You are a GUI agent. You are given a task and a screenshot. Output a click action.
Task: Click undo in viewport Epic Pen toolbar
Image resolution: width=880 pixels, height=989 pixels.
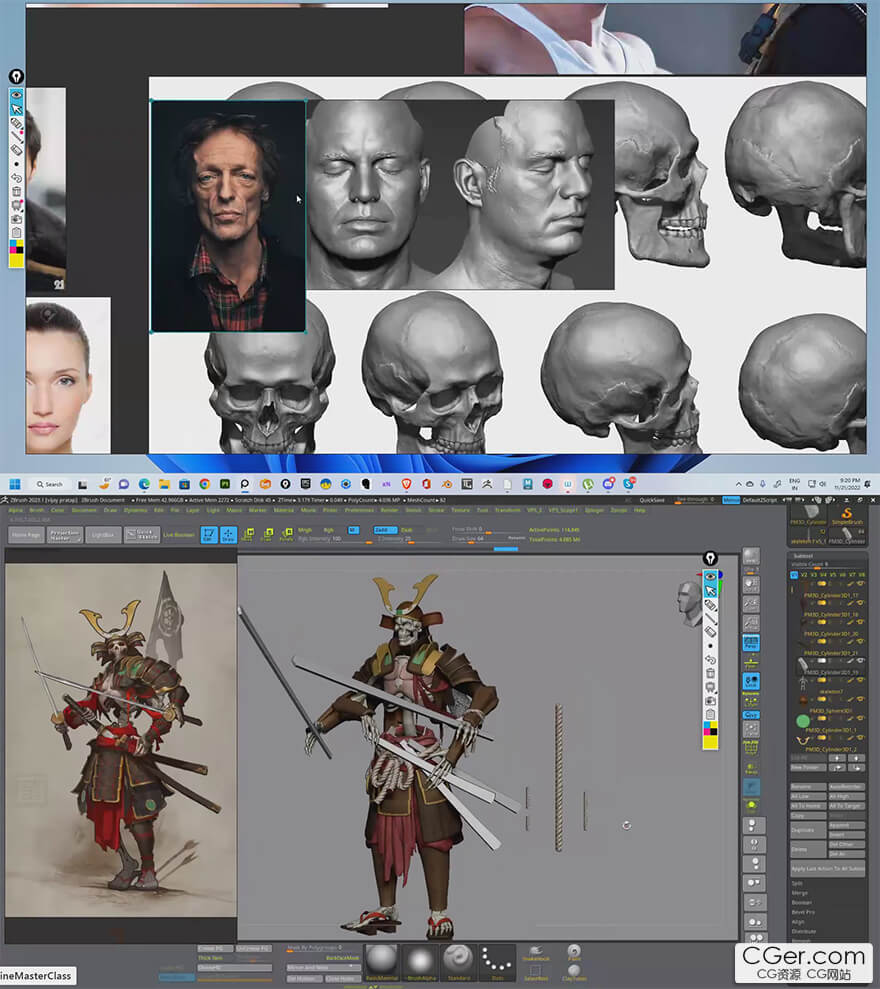point(710,660)
